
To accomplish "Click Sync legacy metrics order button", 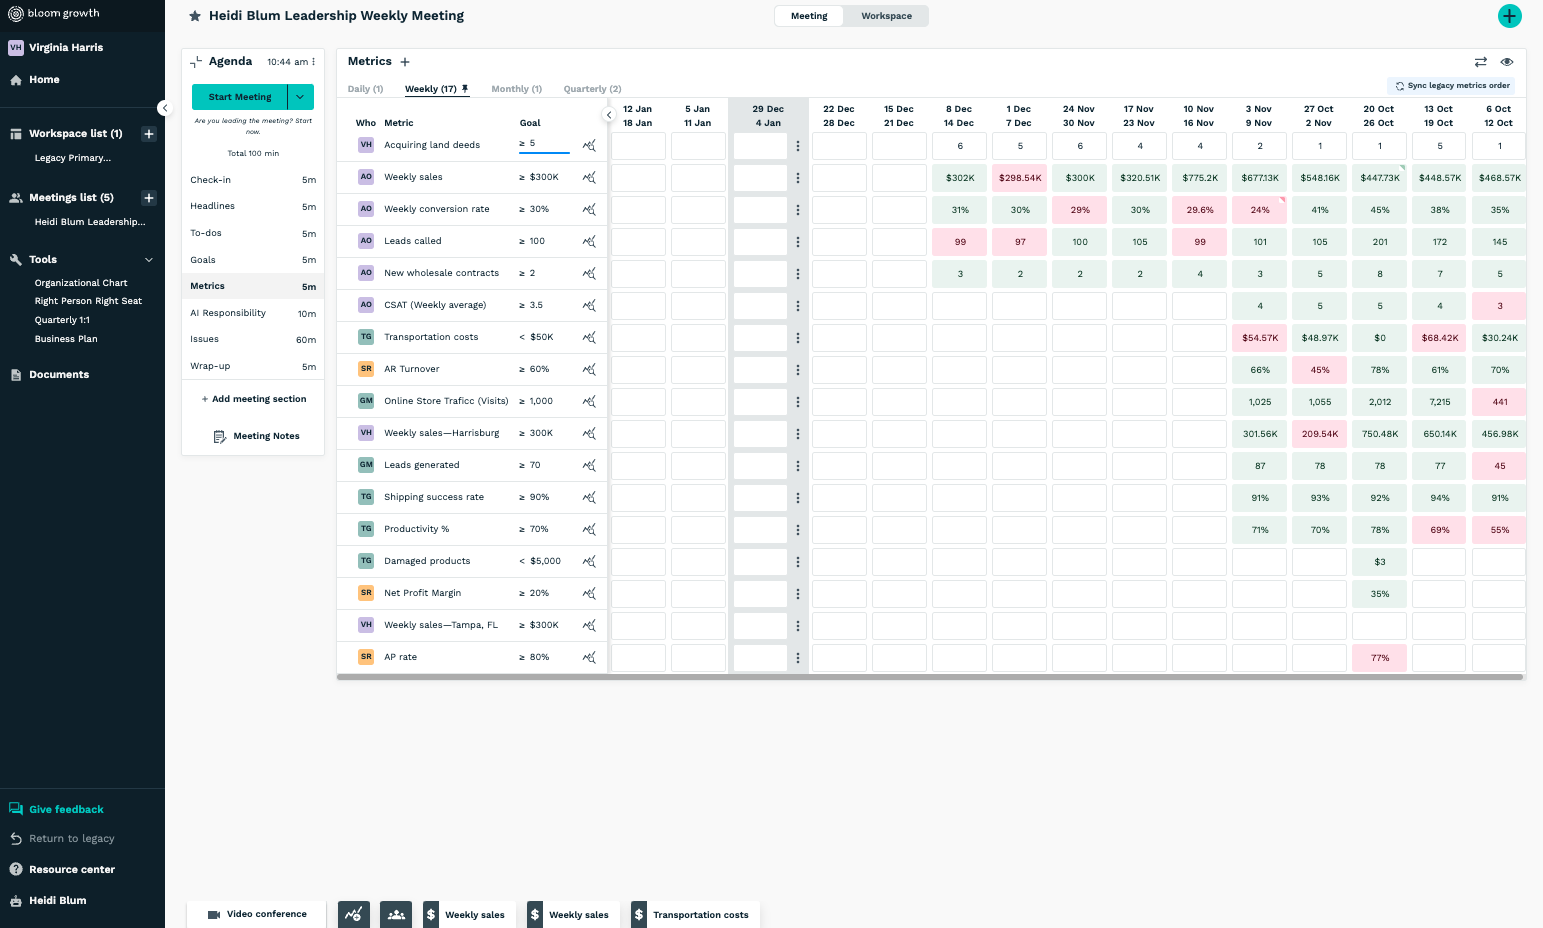I will pos(1452,86).
